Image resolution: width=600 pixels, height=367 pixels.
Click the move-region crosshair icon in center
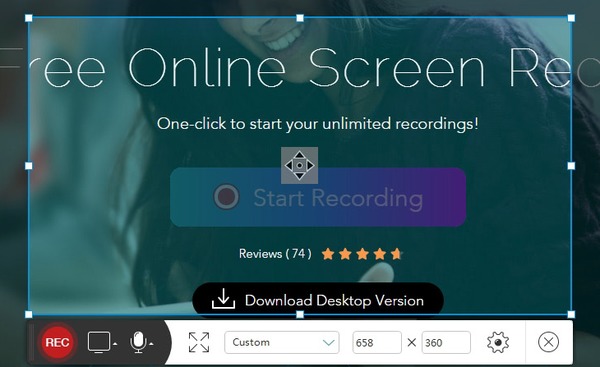pyautogui.click(x=300, y=165)
